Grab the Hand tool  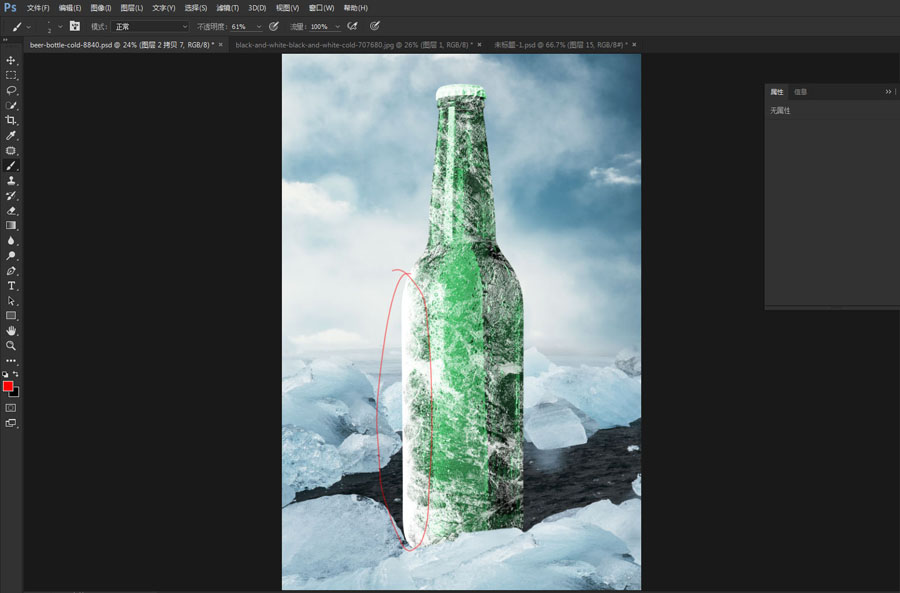[x=12, y=330]
